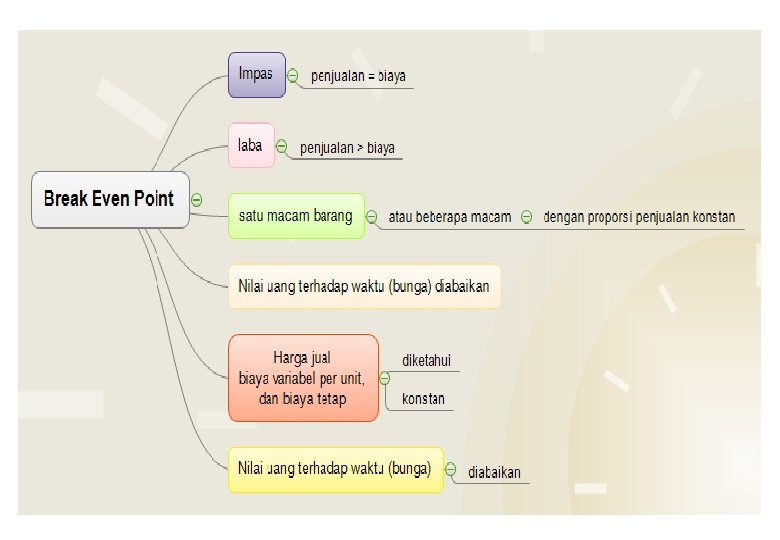Select the node ending in (bunga) diabaikan
The width and height of the screenshot is (780, 540).
pos(363,286)
